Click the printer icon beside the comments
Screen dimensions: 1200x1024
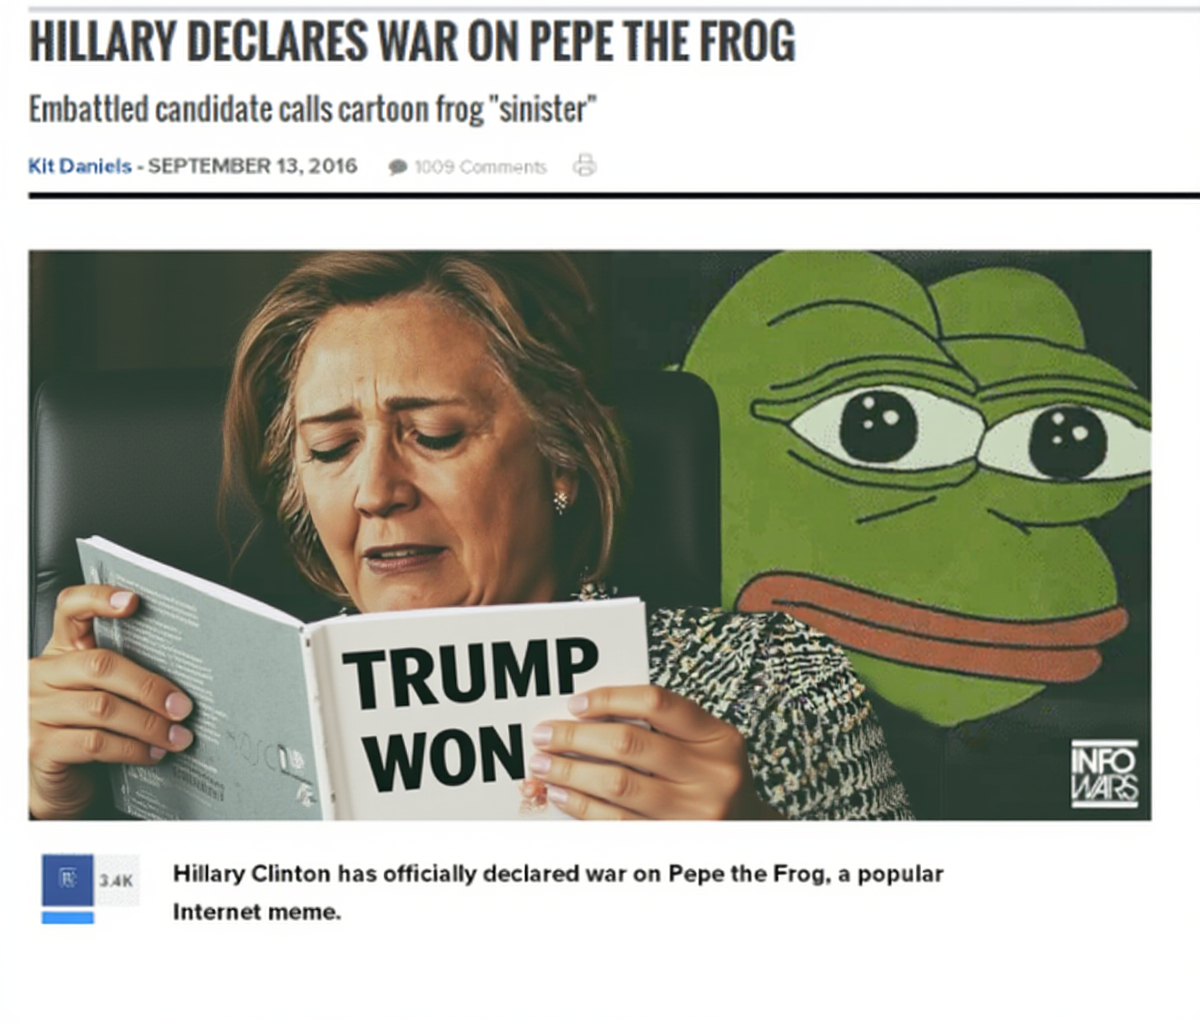[x=584, y=165]
